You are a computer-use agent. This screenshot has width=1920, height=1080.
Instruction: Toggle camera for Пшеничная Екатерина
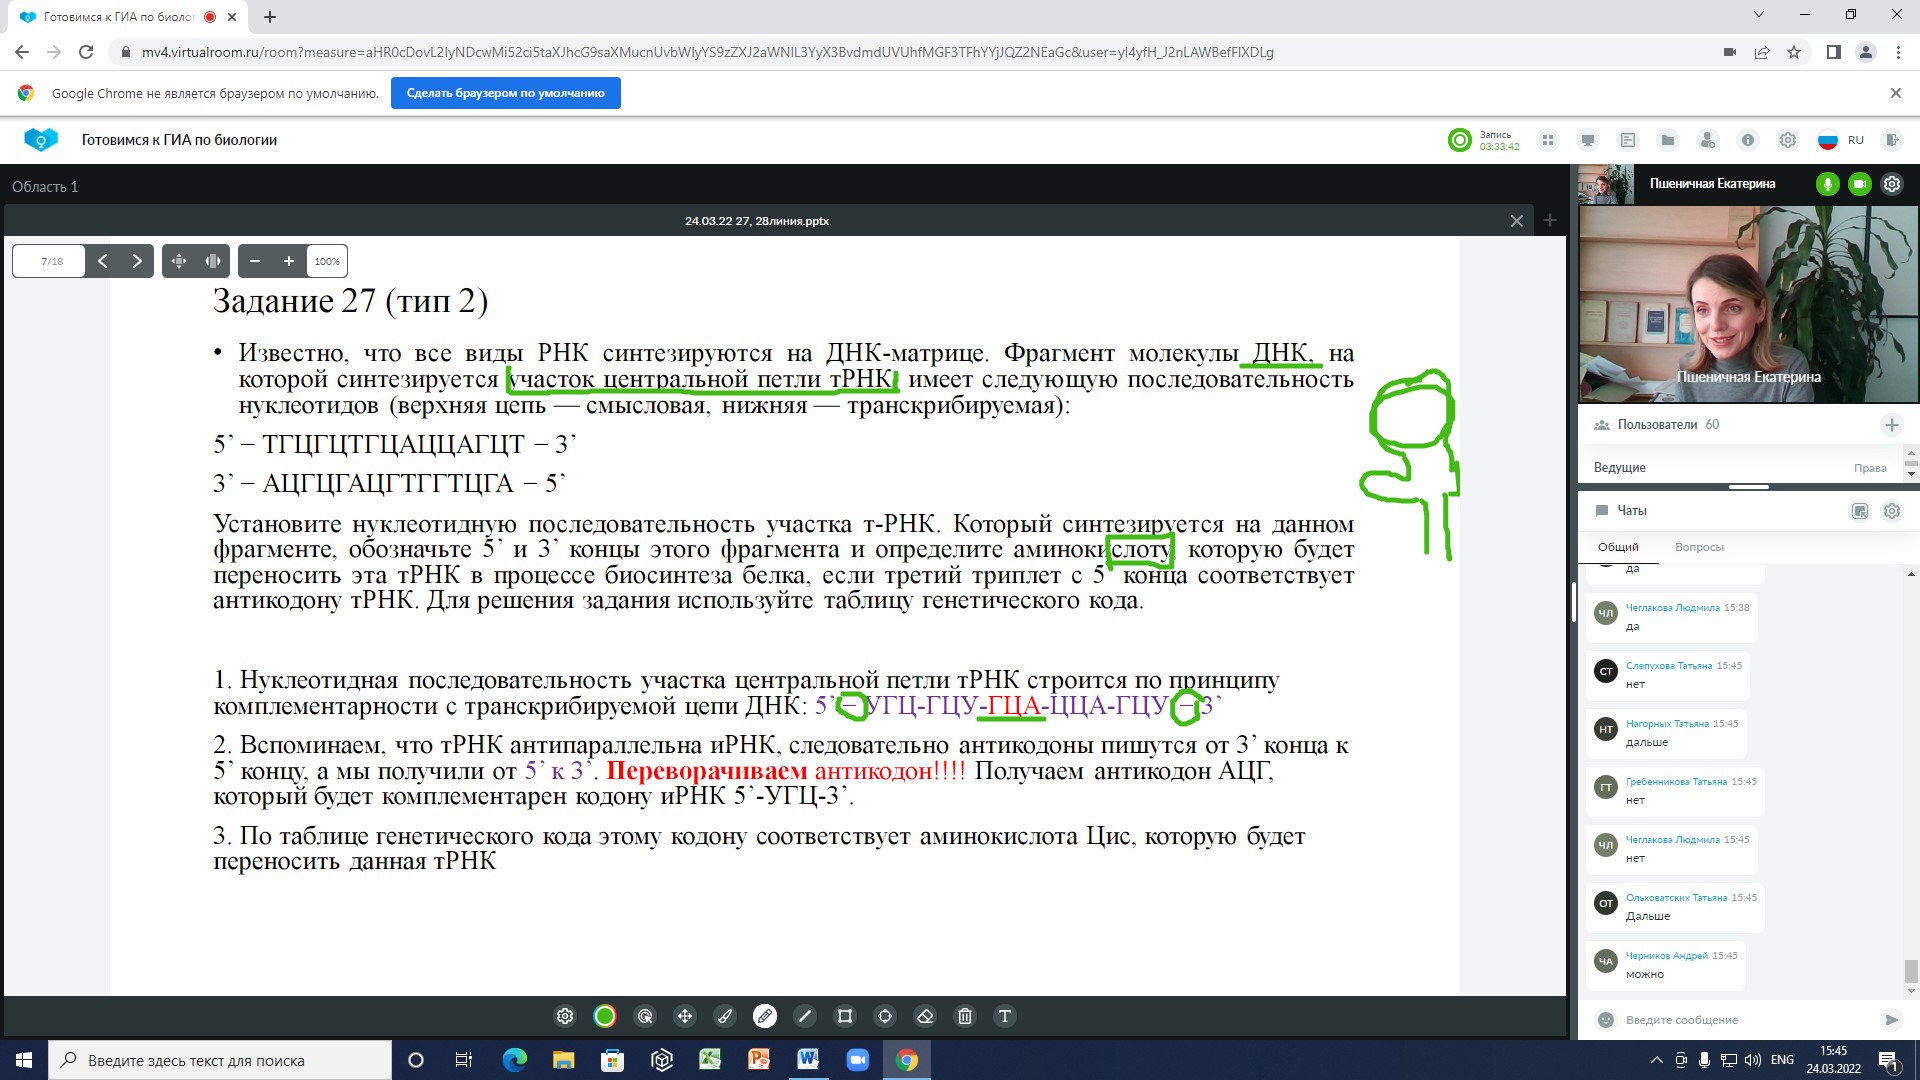pyautogui.click(x=1860, y=184)
